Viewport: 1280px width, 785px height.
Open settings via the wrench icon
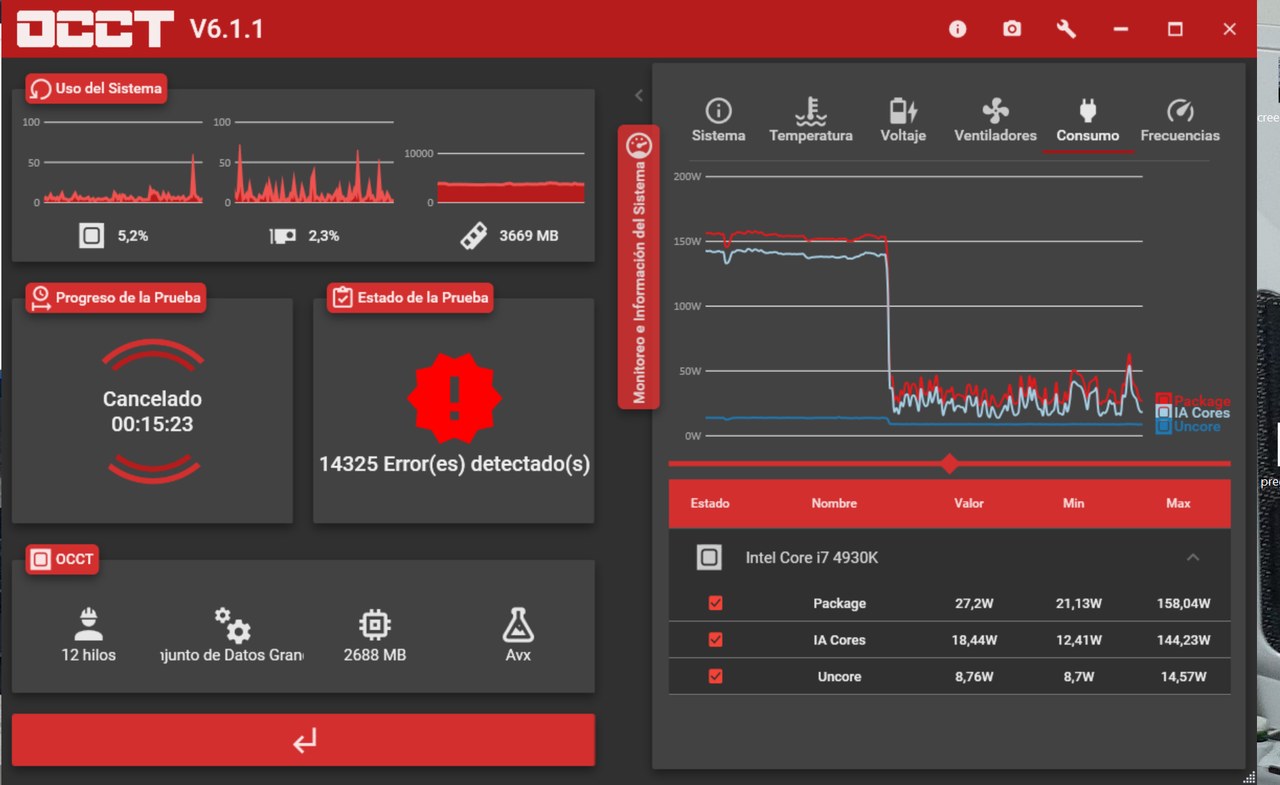pos(1066,29)
